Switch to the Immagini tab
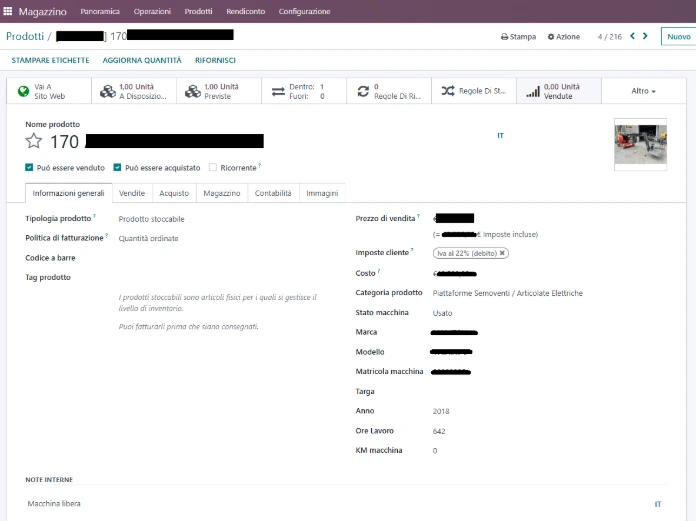Image resolution: width=696 pixels, height=521 pixels. [322, 193]
